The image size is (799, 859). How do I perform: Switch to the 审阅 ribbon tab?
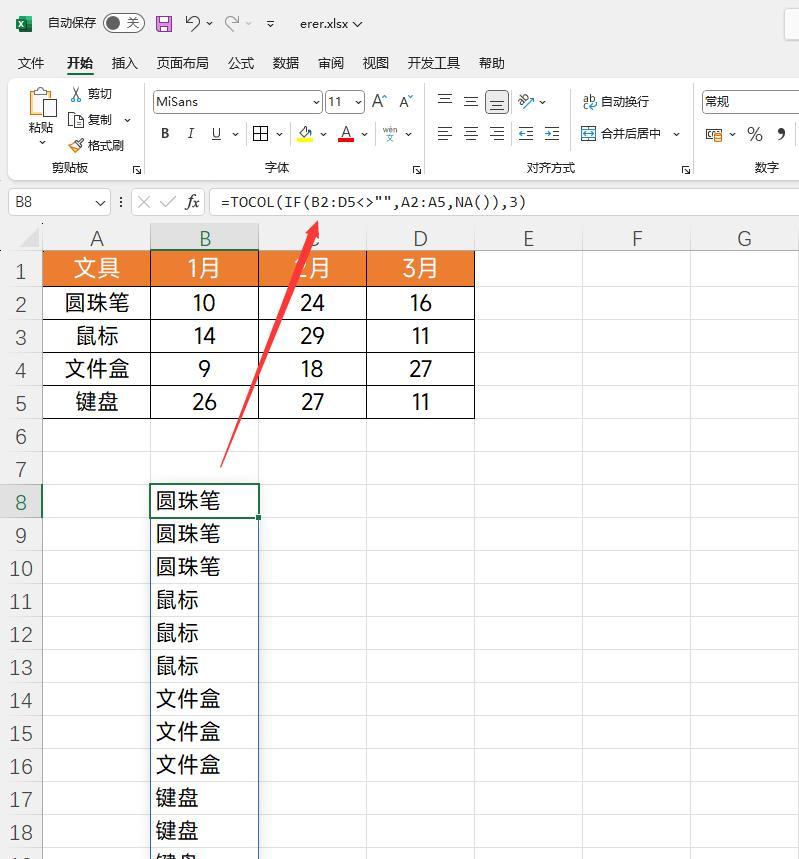(331, 63)
